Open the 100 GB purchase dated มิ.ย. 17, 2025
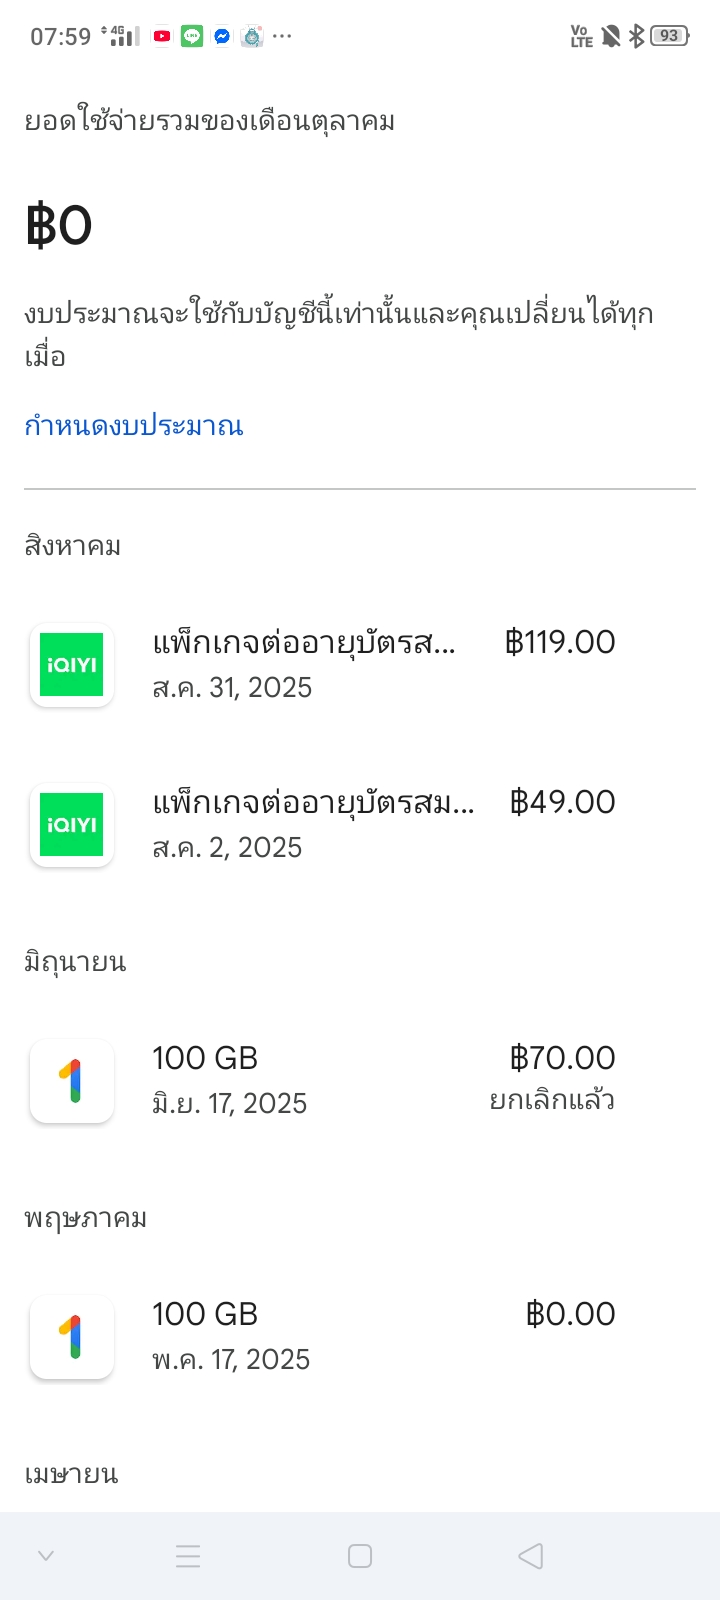The image size is (720, 1600). (x=230, y=1080)
